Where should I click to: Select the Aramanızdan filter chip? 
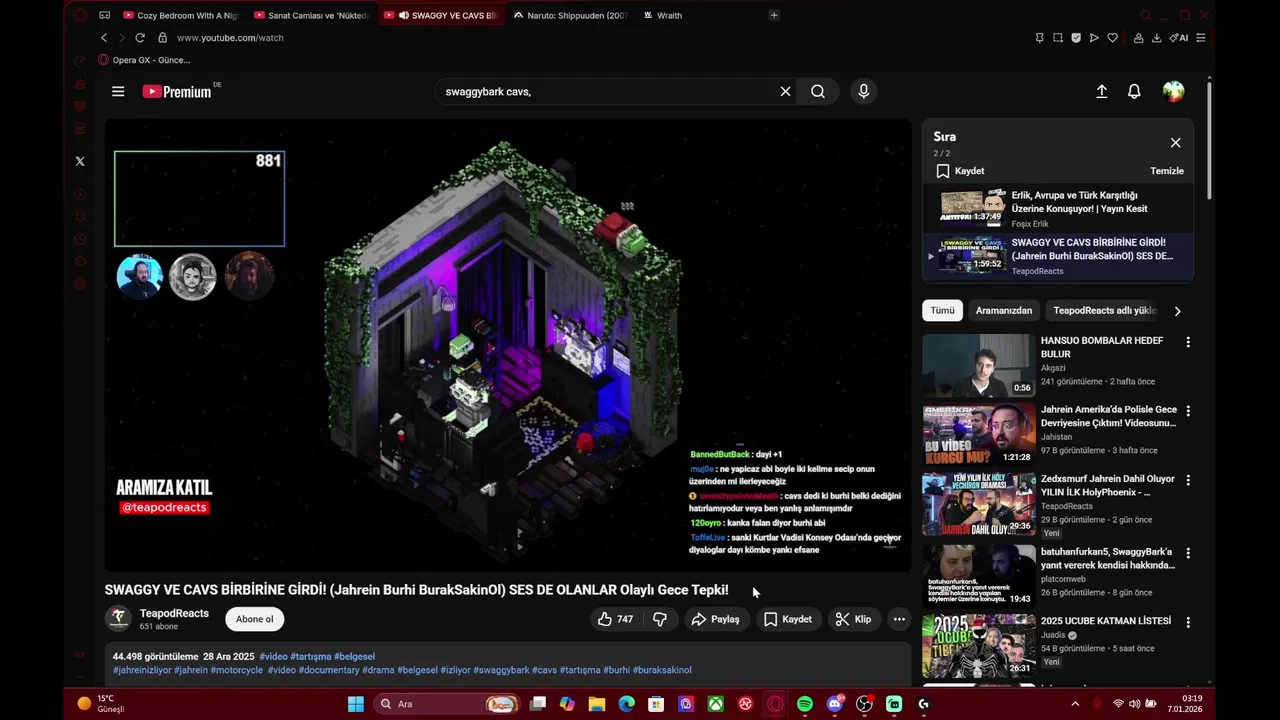click(x=1003, y=311)
